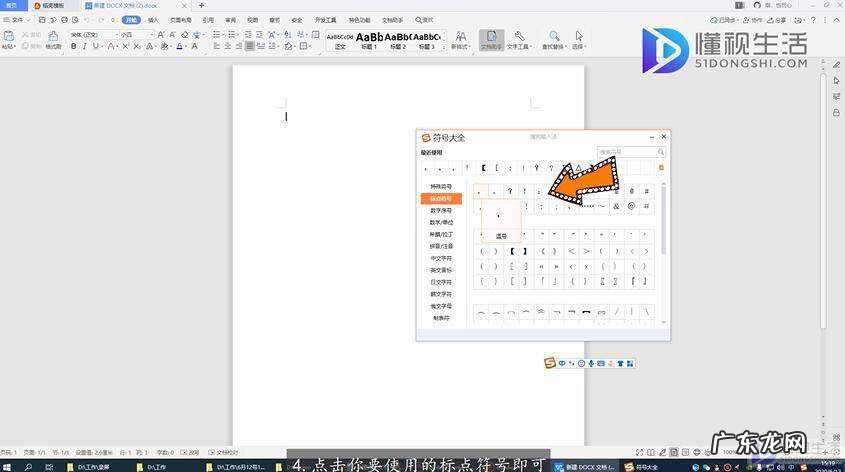The image size is (845, 472).
Task: Switch to the 插入 ribbon tab
Action: point(153,19)
